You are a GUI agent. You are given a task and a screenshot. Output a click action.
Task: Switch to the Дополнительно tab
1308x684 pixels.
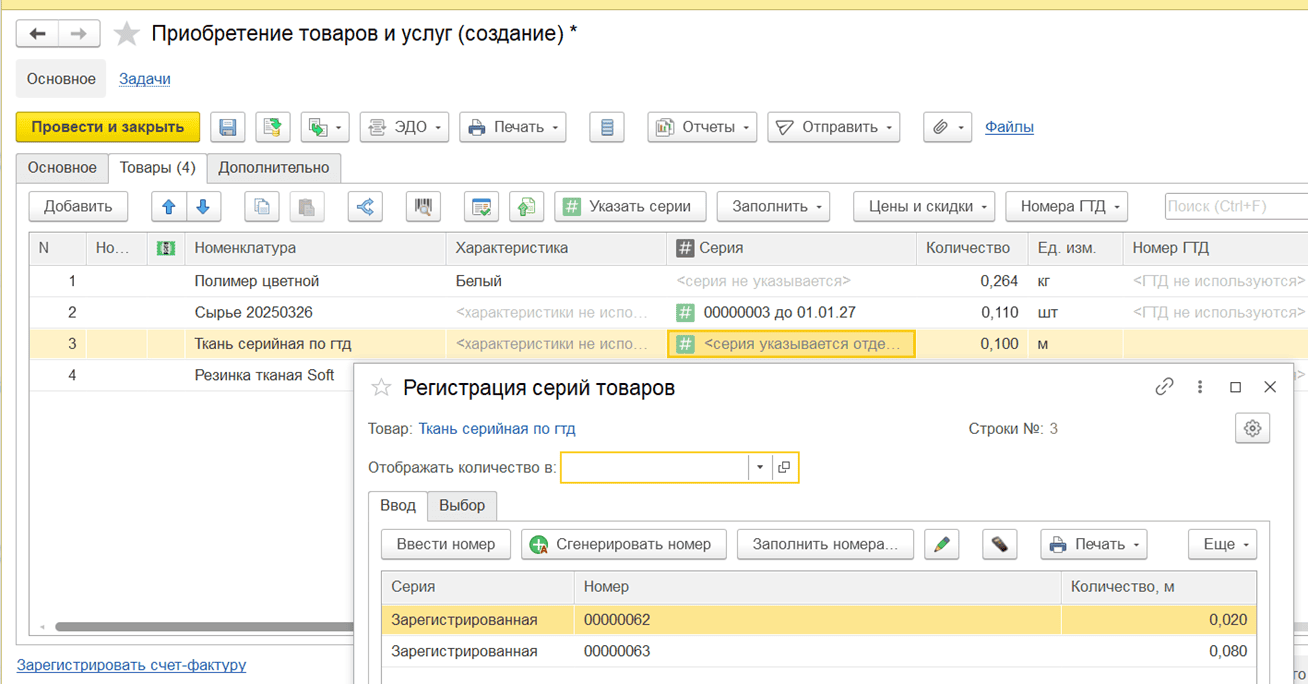pyautogui.click(x=274, y=168)
